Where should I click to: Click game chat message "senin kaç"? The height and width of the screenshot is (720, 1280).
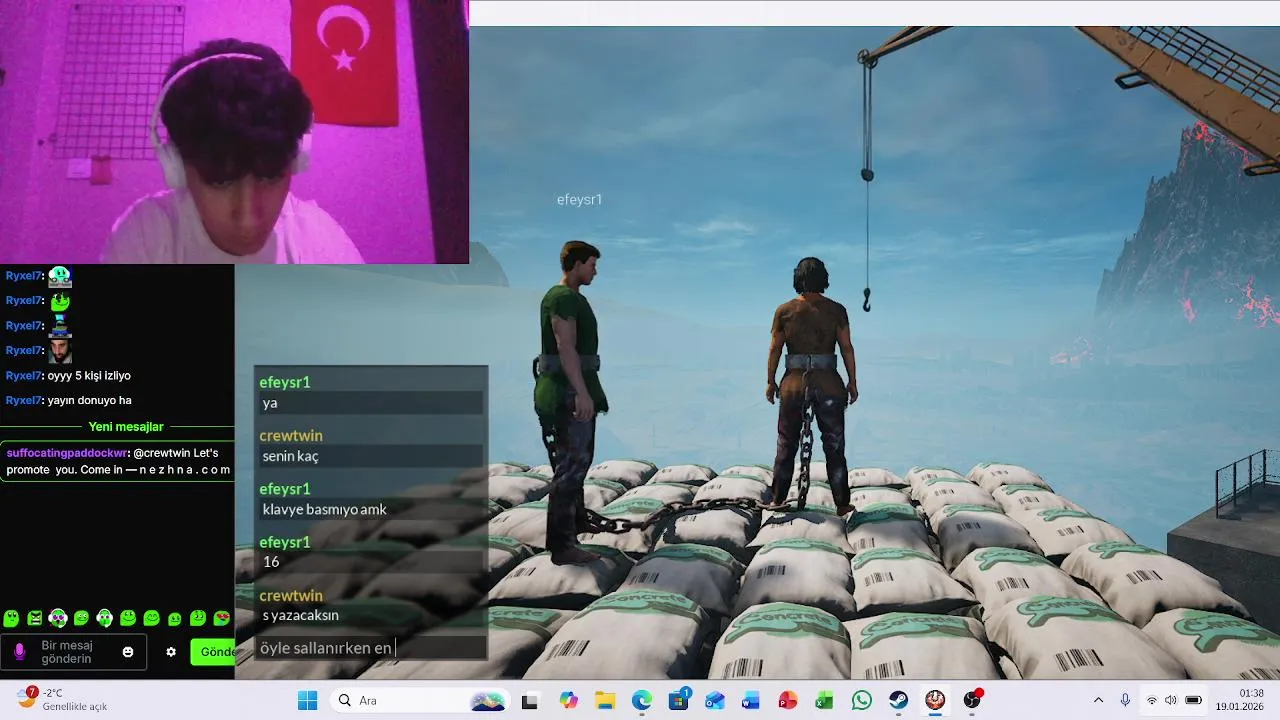click(x=370, y=456)
